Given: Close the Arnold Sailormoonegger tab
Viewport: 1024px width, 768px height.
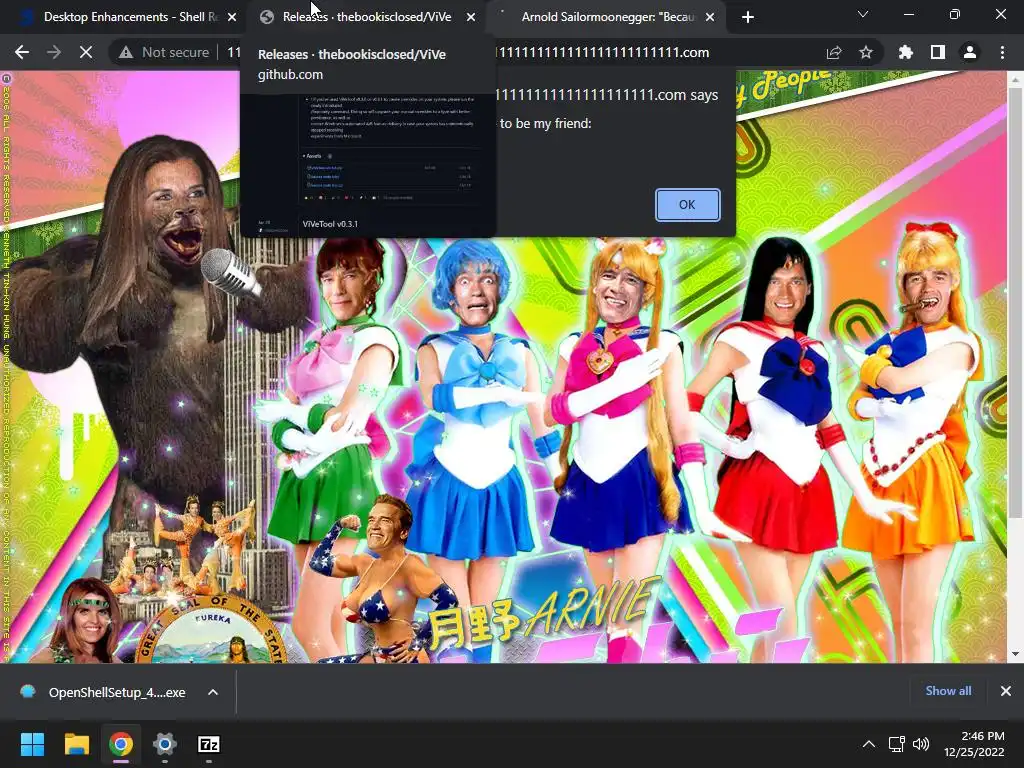Looking at the screenshot, I should [710, 18].
